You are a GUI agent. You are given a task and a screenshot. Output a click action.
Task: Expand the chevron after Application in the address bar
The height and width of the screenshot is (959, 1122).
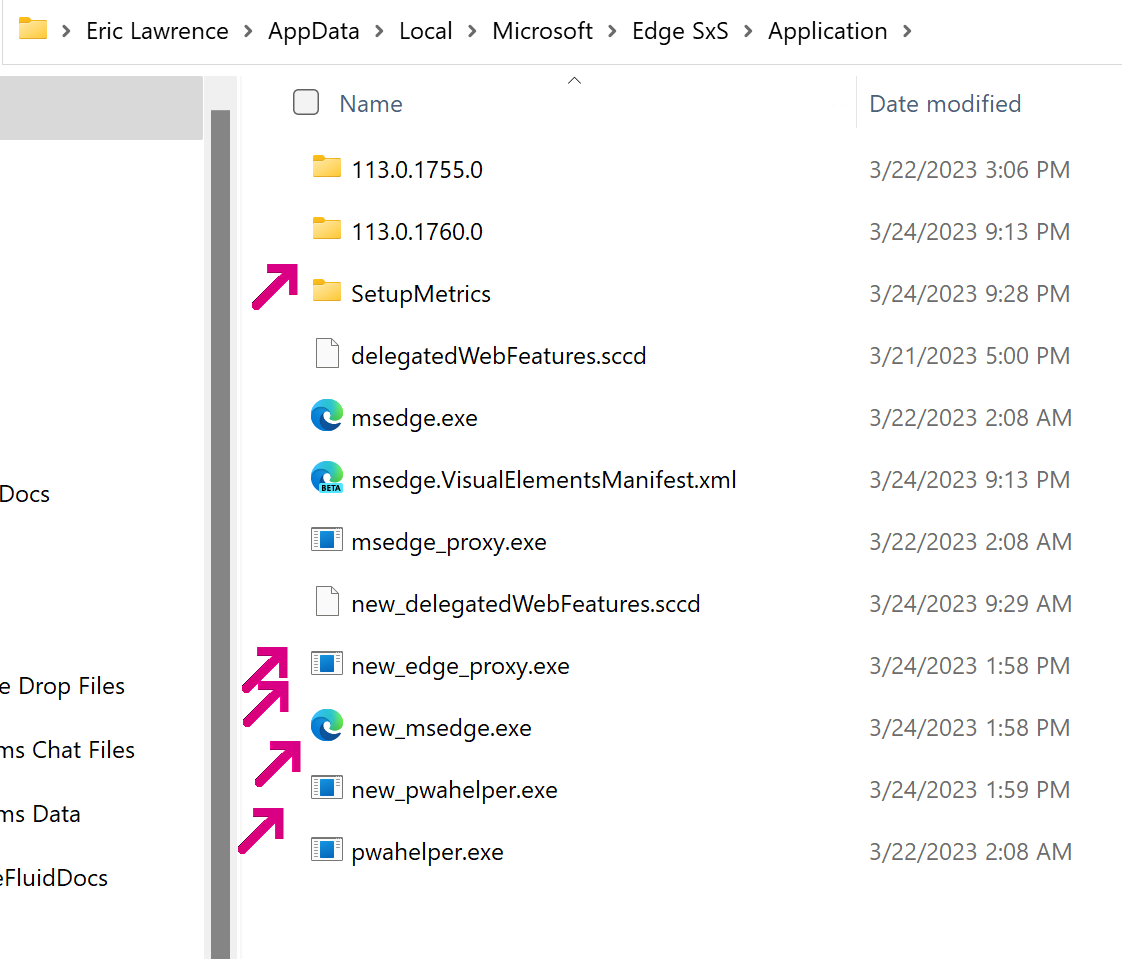[x=907, y=31]
